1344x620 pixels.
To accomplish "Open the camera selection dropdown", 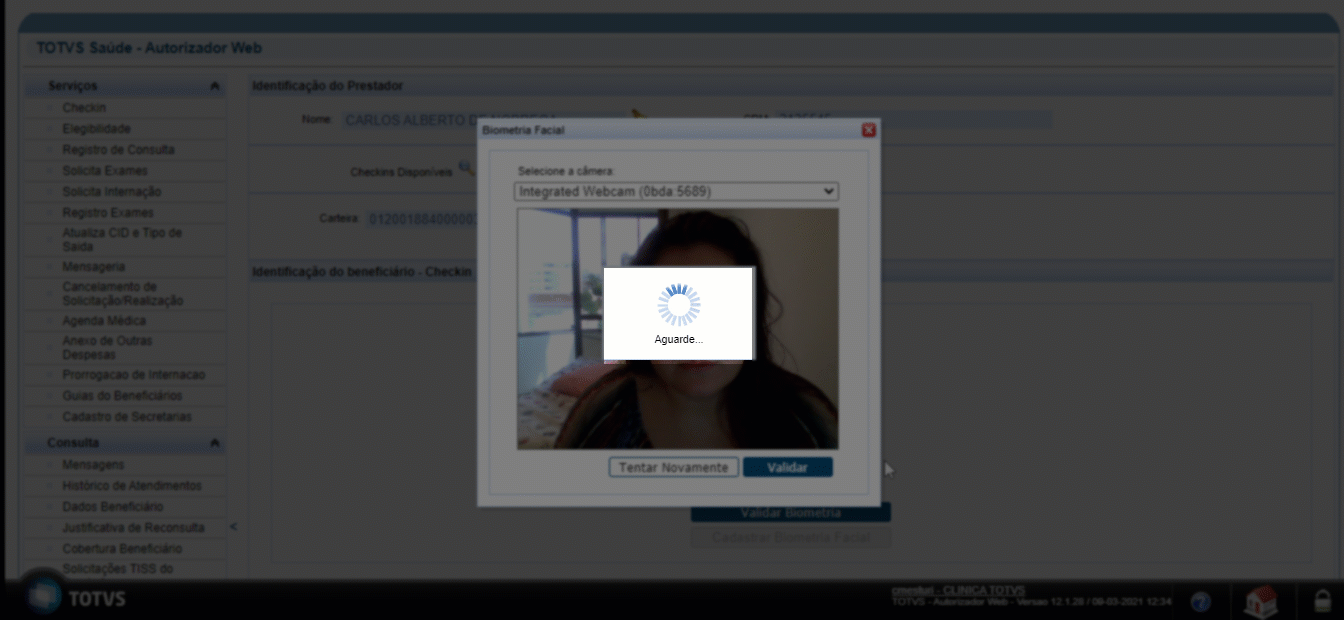I will pyautogui.click(x=677, y=191).
